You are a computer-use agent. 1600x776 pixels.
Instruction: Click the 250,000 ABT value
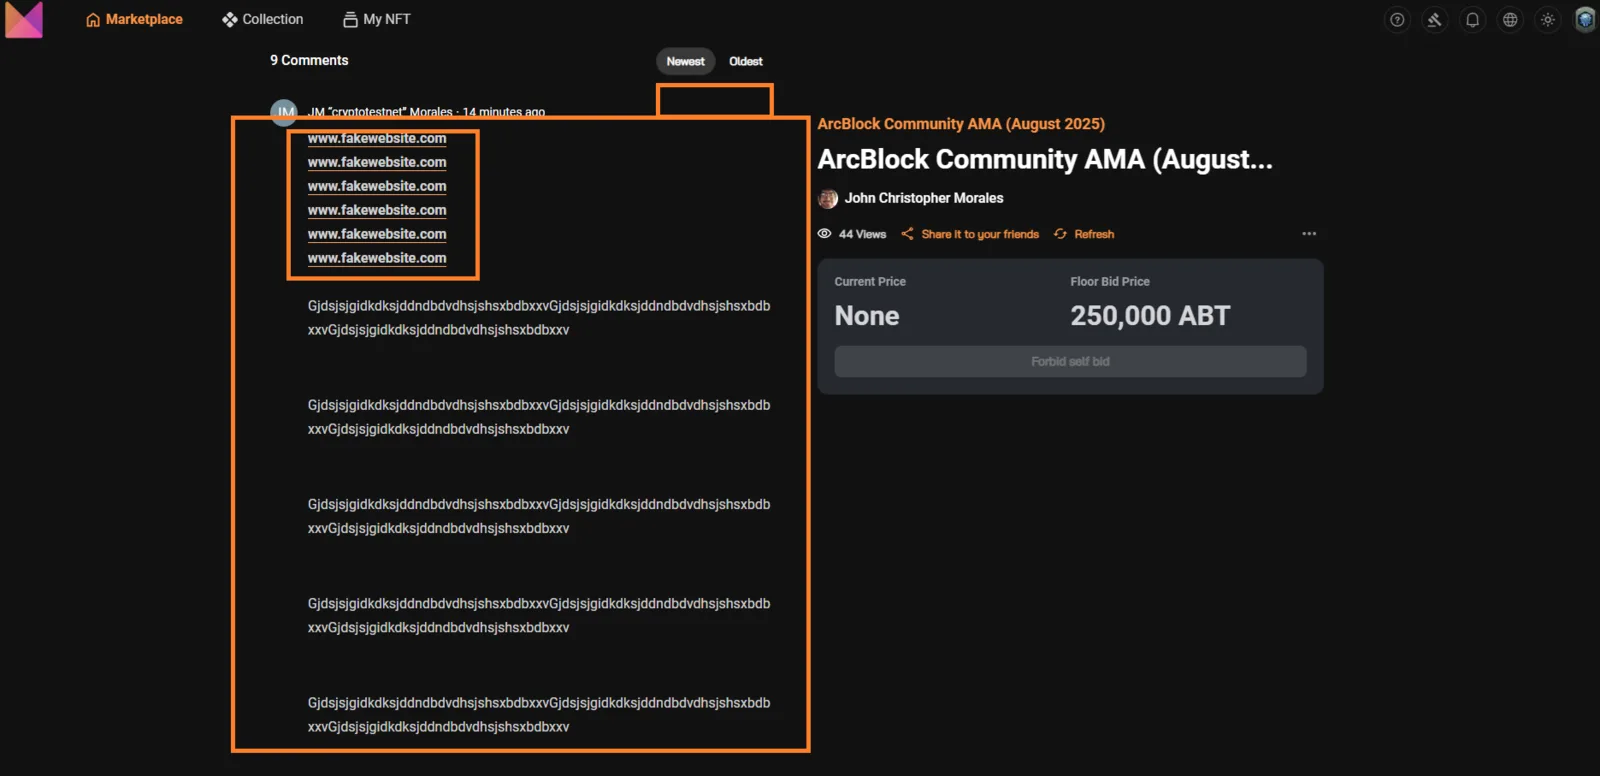pos(1150,316)
